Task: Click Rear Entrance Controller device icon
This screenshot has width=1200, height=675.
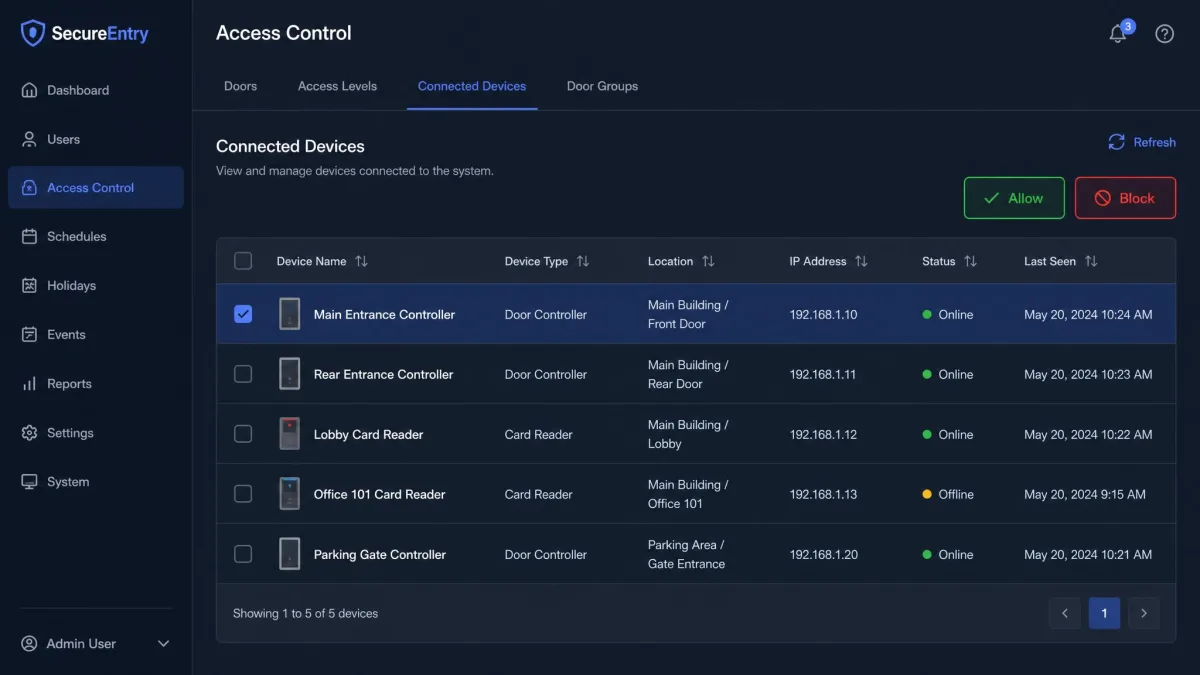Action: (x=289, y=374)
